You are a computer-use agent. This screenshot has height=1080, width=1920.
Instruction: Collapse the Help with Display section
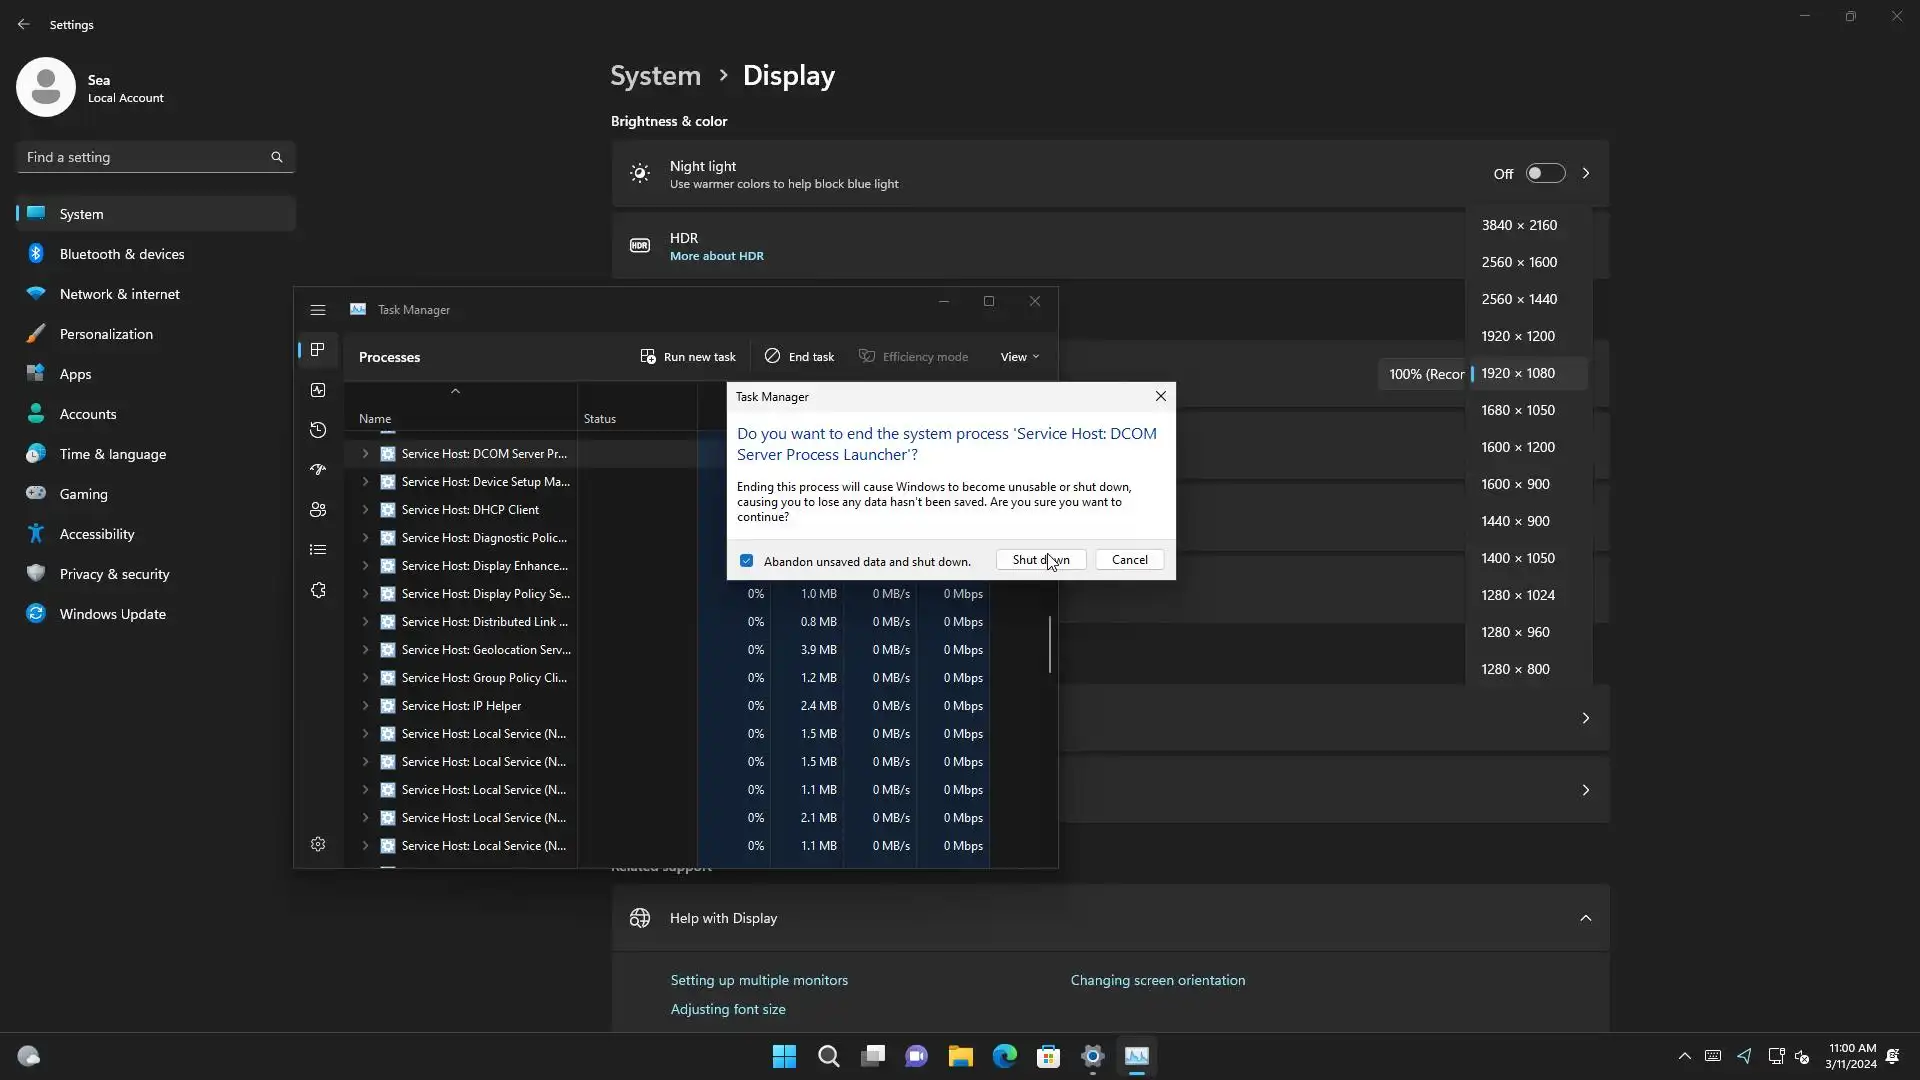tap(1585, 918)
